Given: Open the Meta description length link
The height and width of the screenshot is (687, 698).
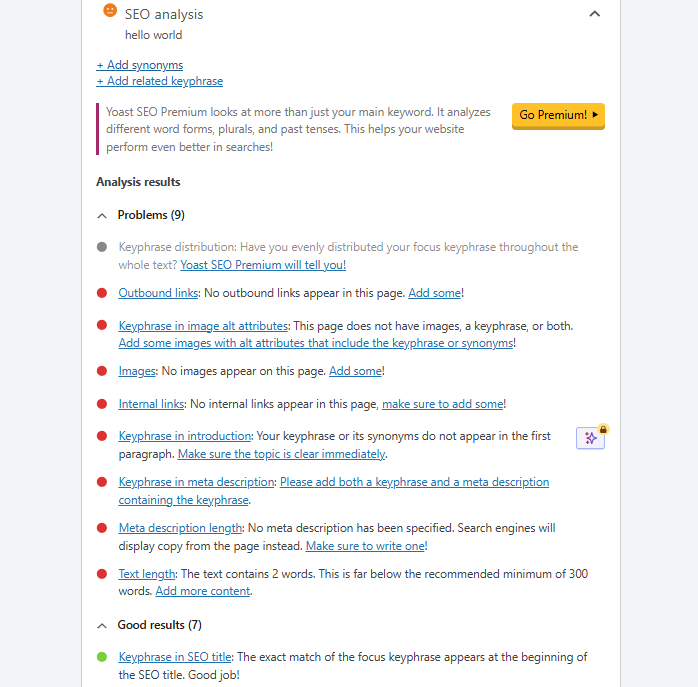Looking at the screenshot, I should click(x=180, y=528).
